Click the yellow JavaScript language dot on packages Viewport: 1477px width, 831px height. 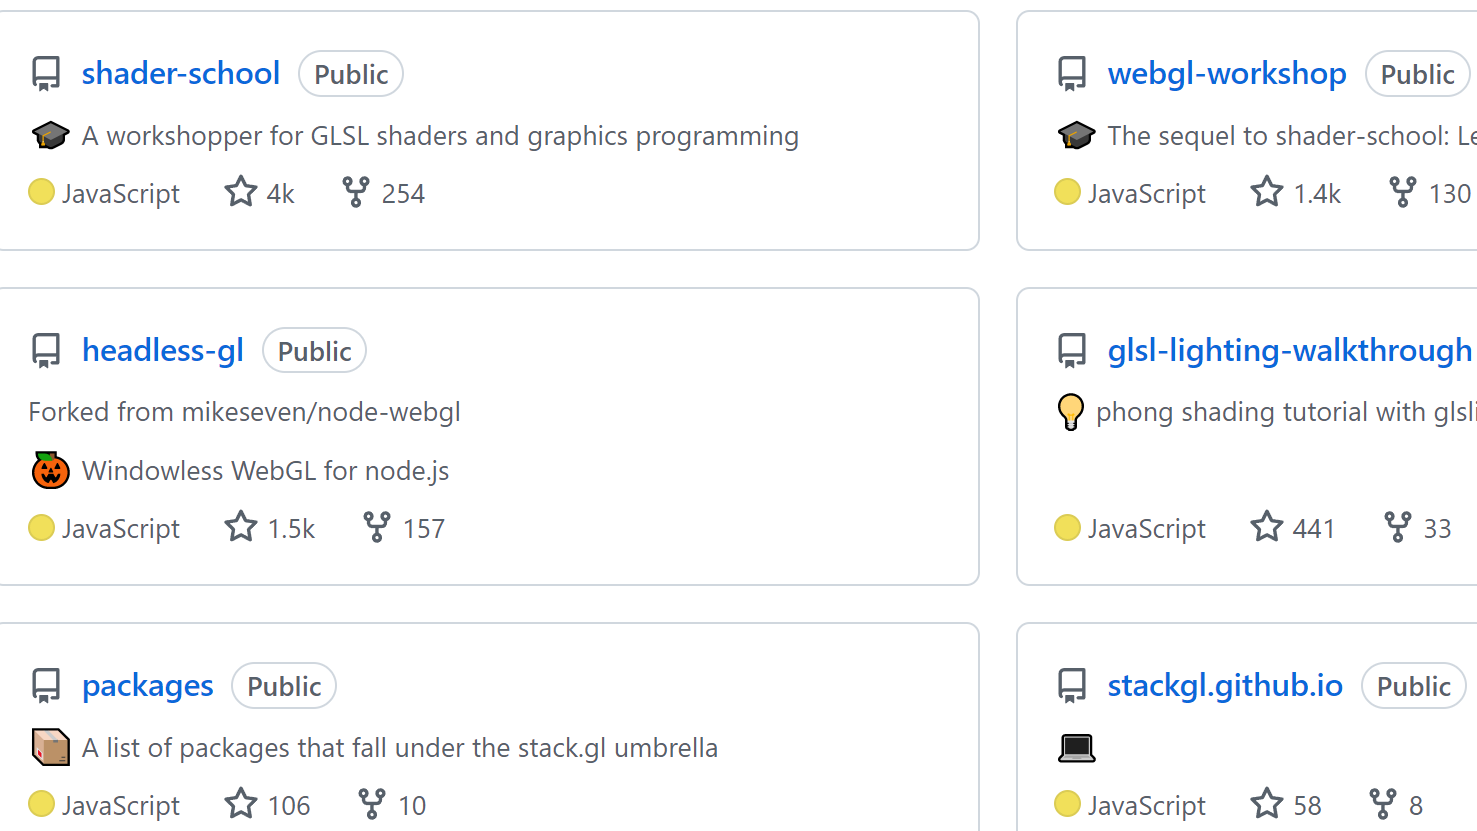tap(41, 804)
